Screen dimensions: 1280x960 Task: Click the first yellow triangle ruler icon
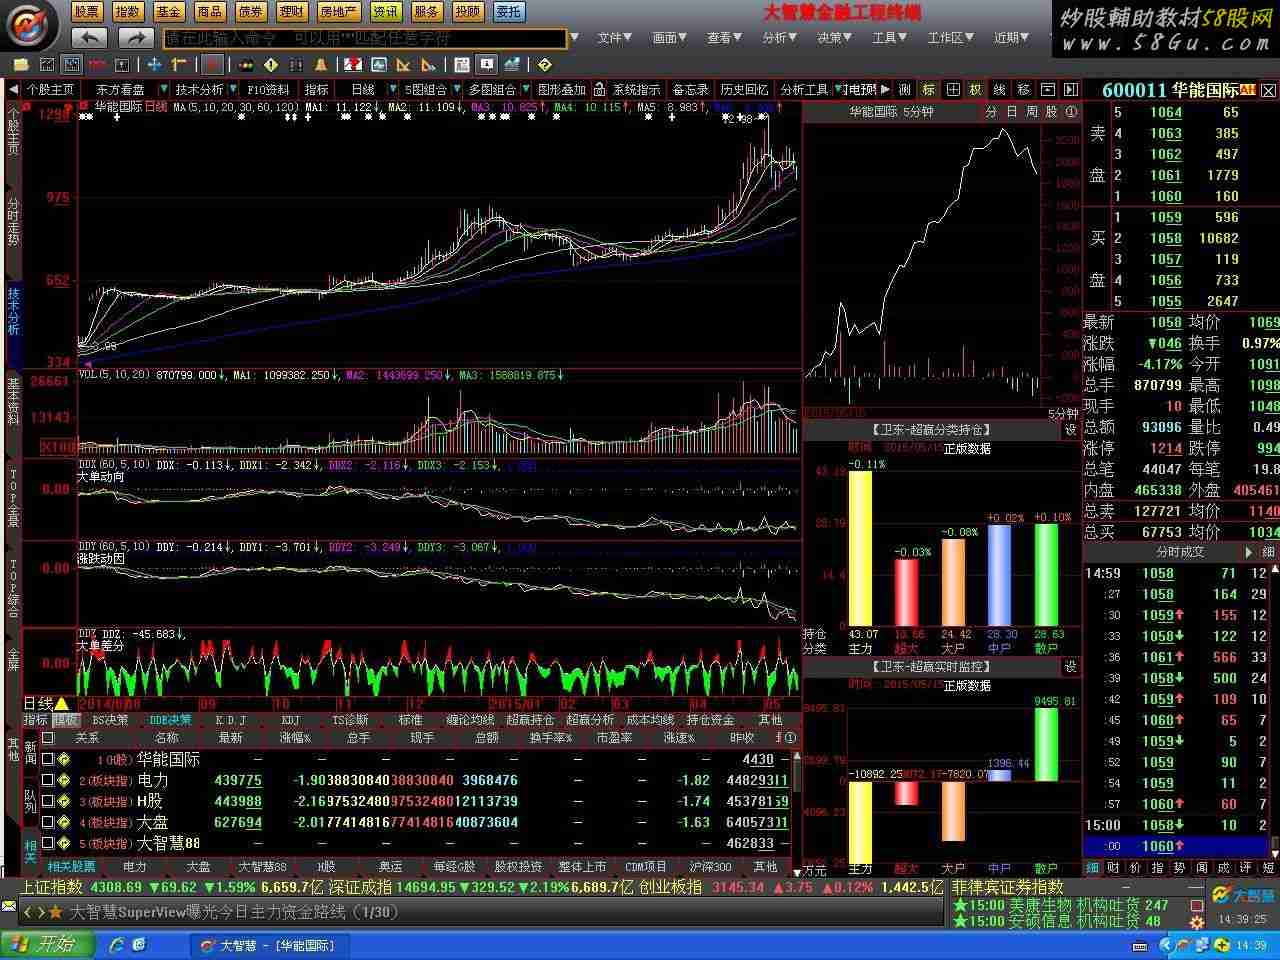coord(403,65)
